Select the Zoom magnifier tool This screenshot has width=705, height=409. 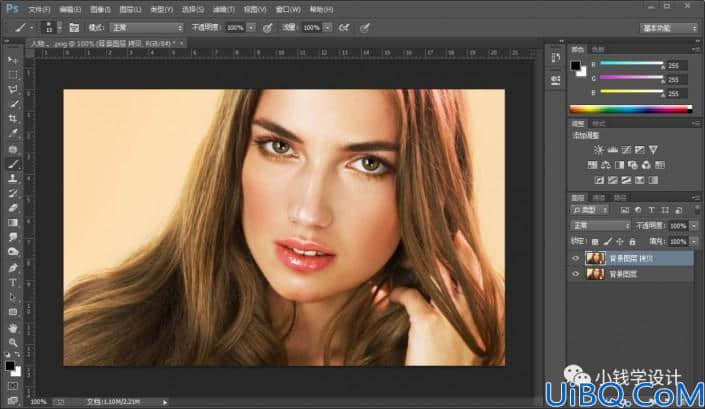click(13, 342)
